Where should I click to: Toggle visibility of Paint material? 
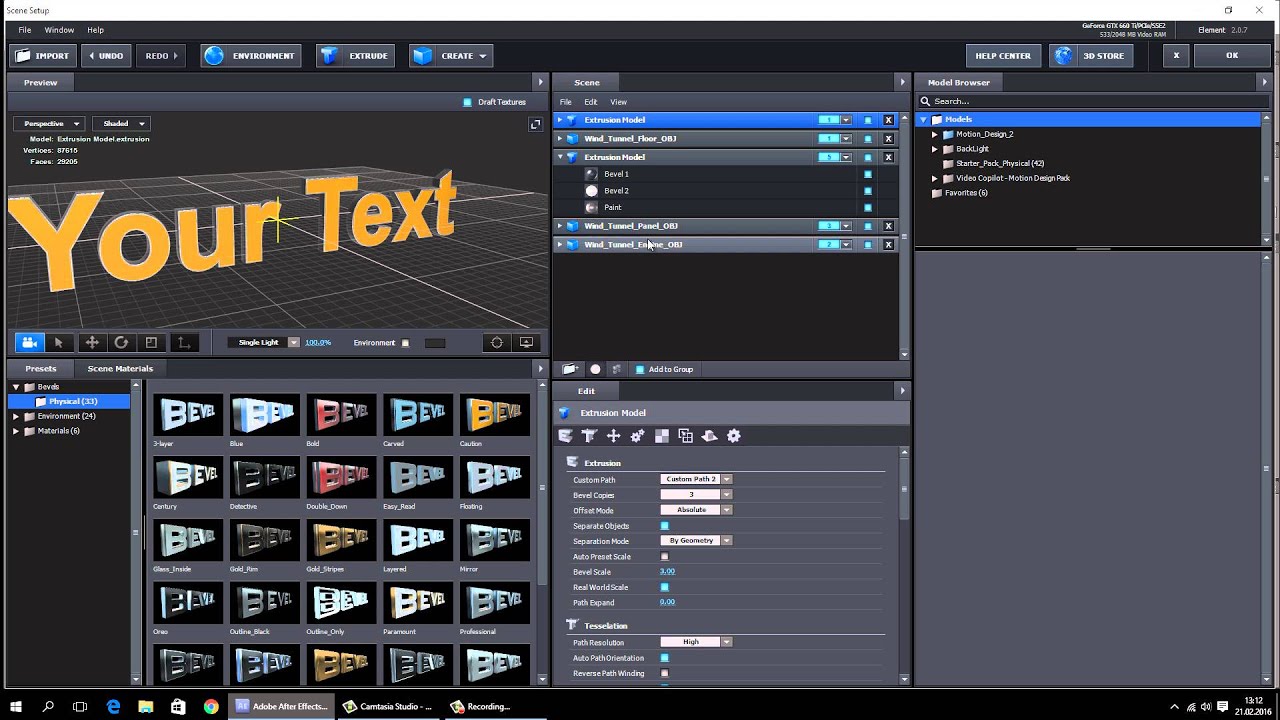coord(868,207)
